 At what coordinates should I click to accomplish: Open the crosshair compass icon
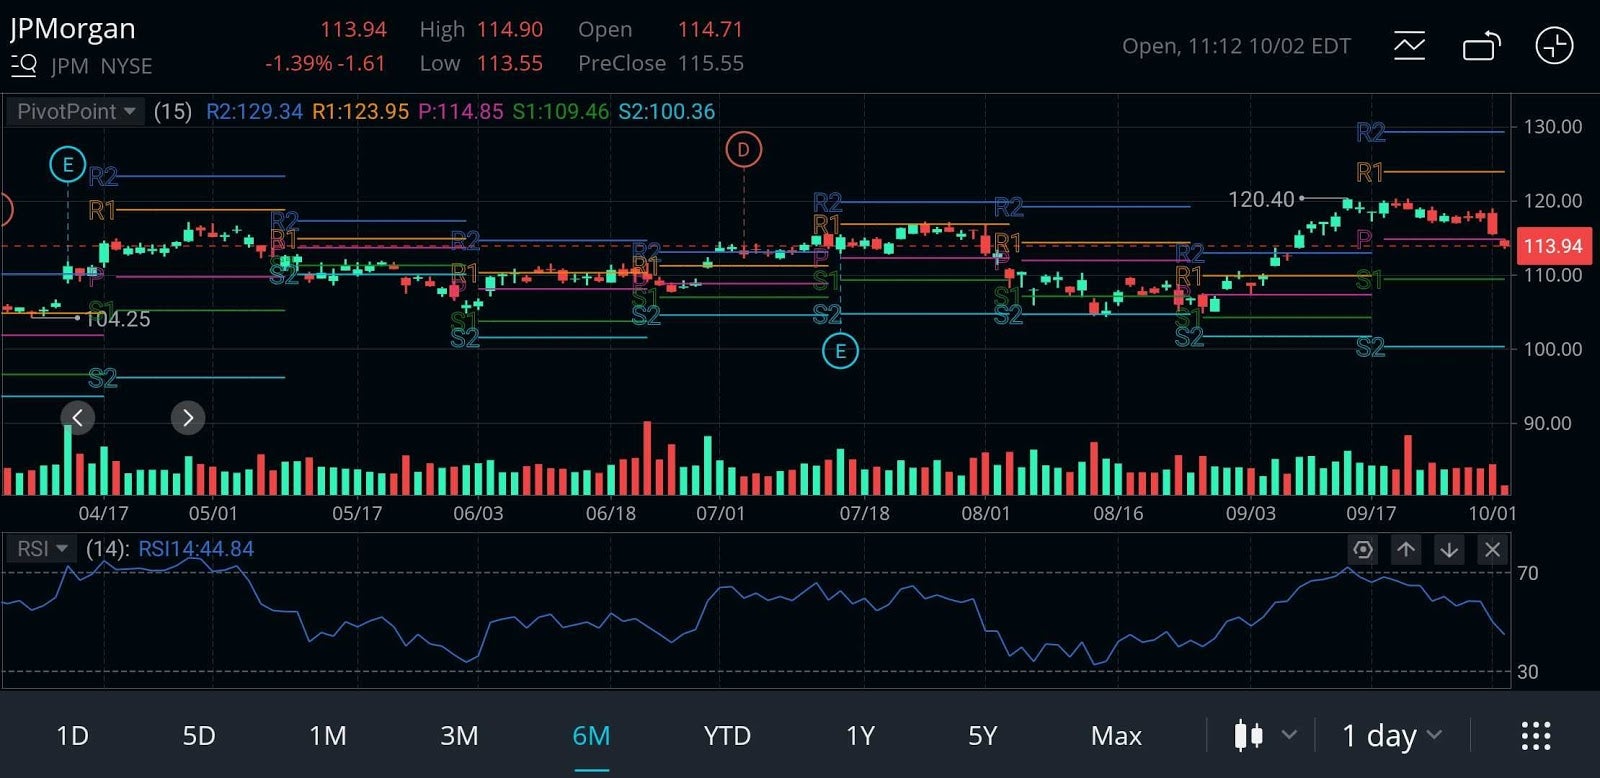coord(1554,46)
